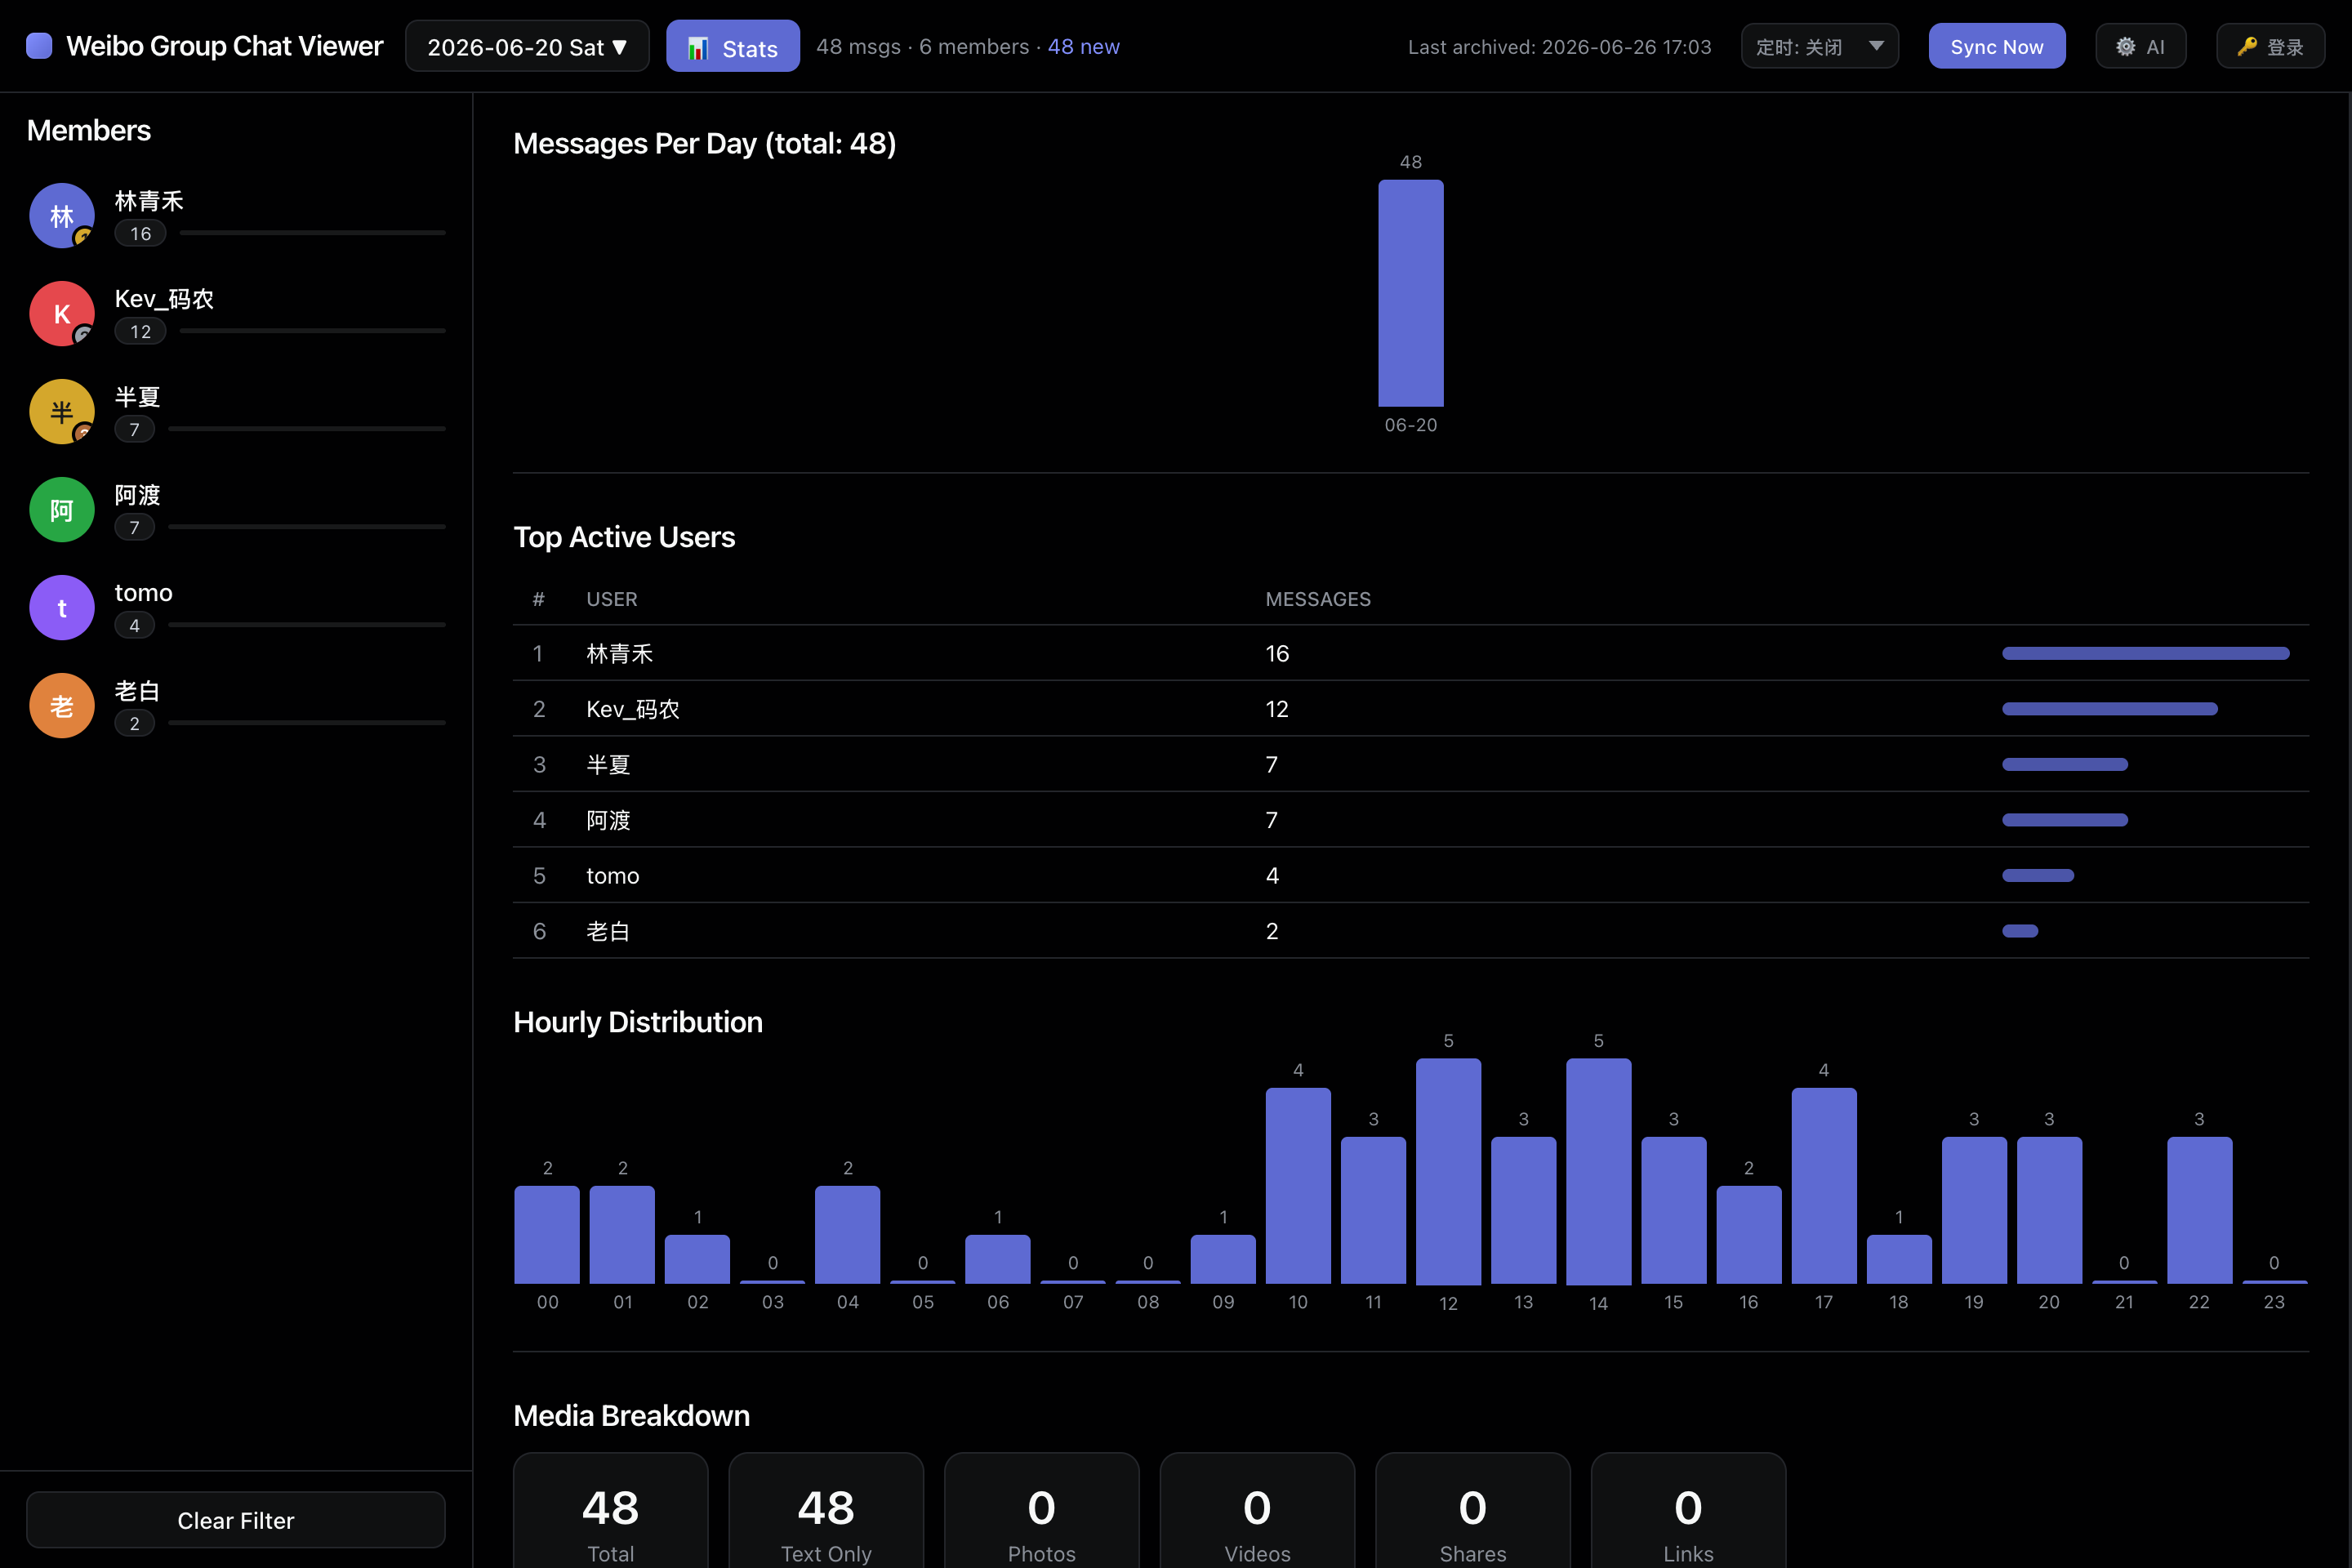
Task: Click 半夏 row in Top Active Users
Action: [x=1410, y=764]
